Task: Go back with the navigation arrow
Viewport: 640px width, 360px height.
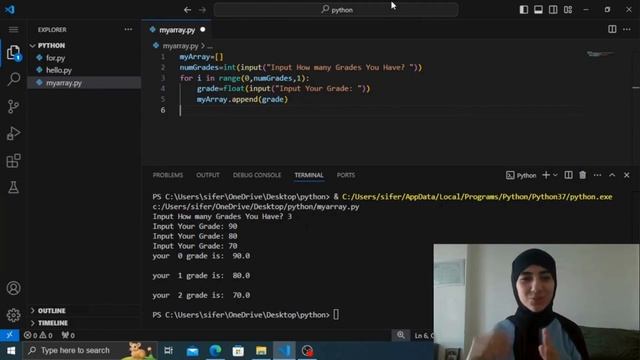Action: (187, 10)
